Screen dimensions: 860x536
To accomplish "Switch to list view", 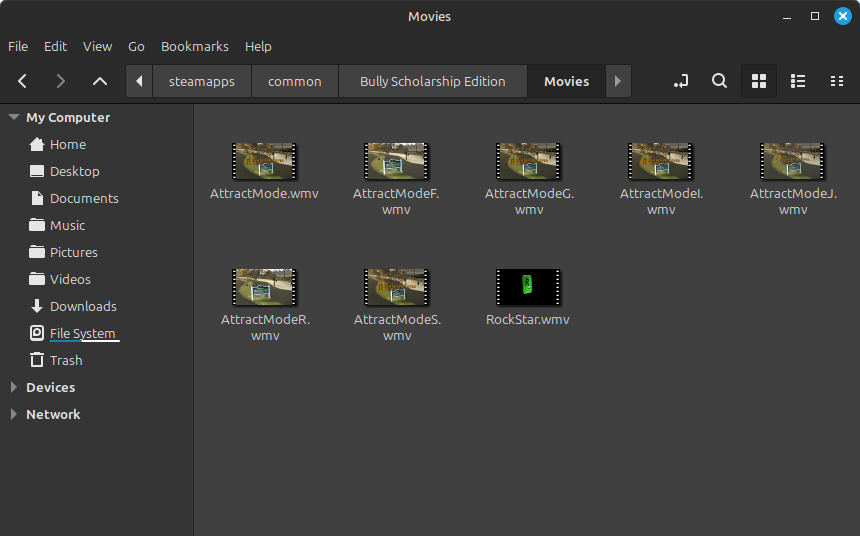I will tap(797, 81).
